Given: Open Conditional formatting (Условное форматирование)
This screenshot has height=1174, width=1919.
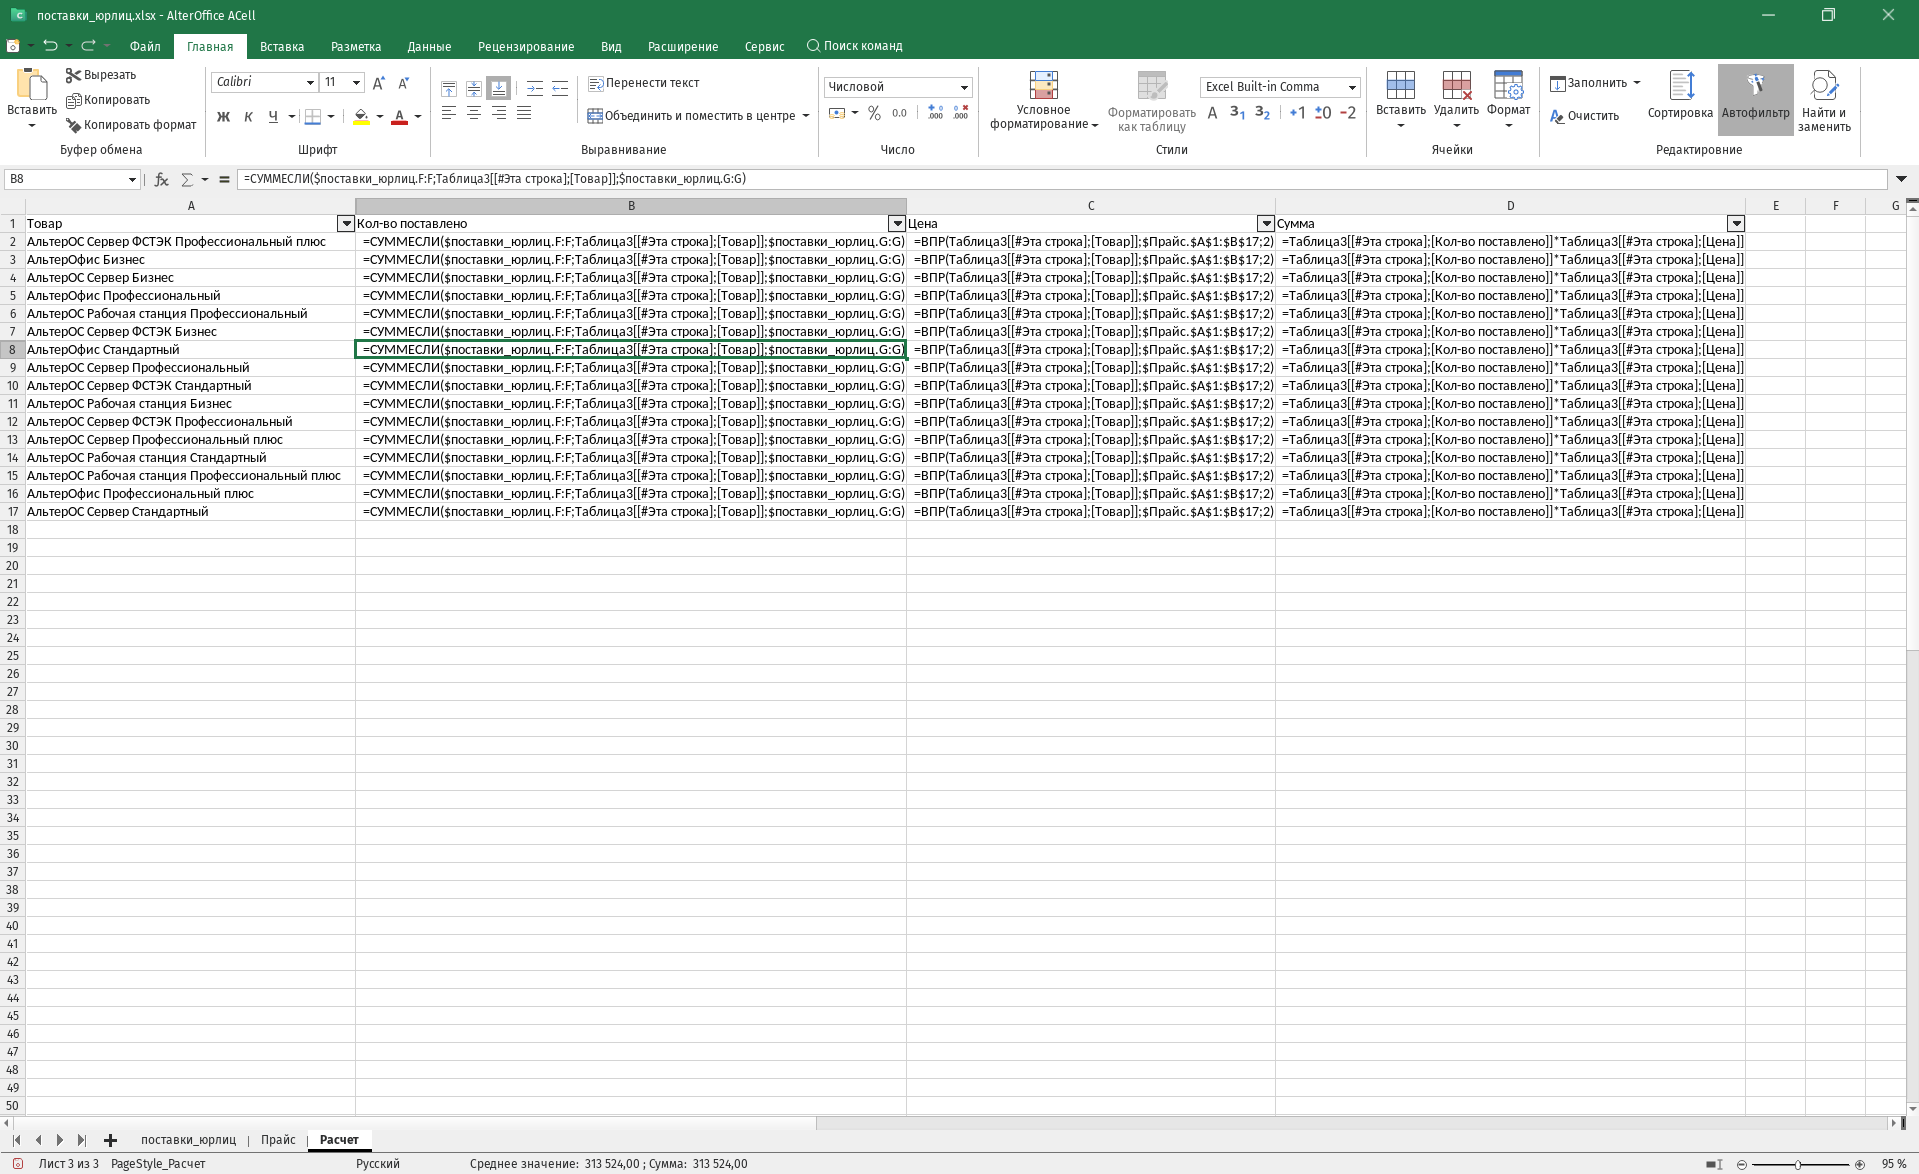Looking at the screenshot, I should click(x=1043, y=101).
